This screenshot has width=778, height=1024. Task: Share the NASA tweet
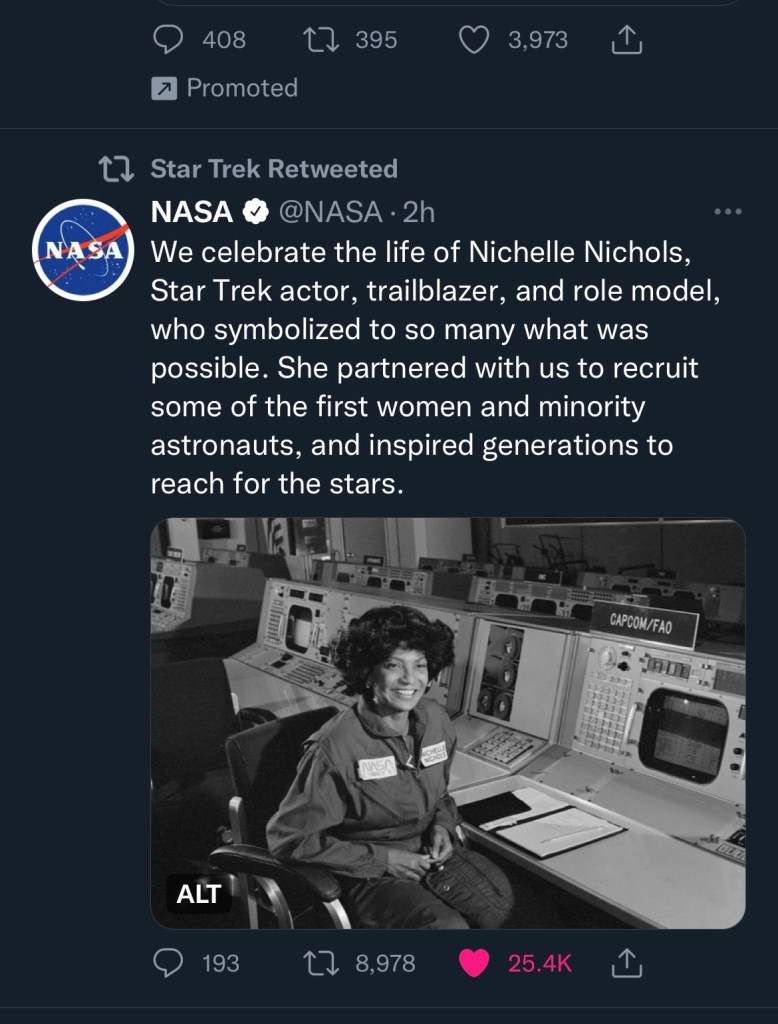coord(624,963)
